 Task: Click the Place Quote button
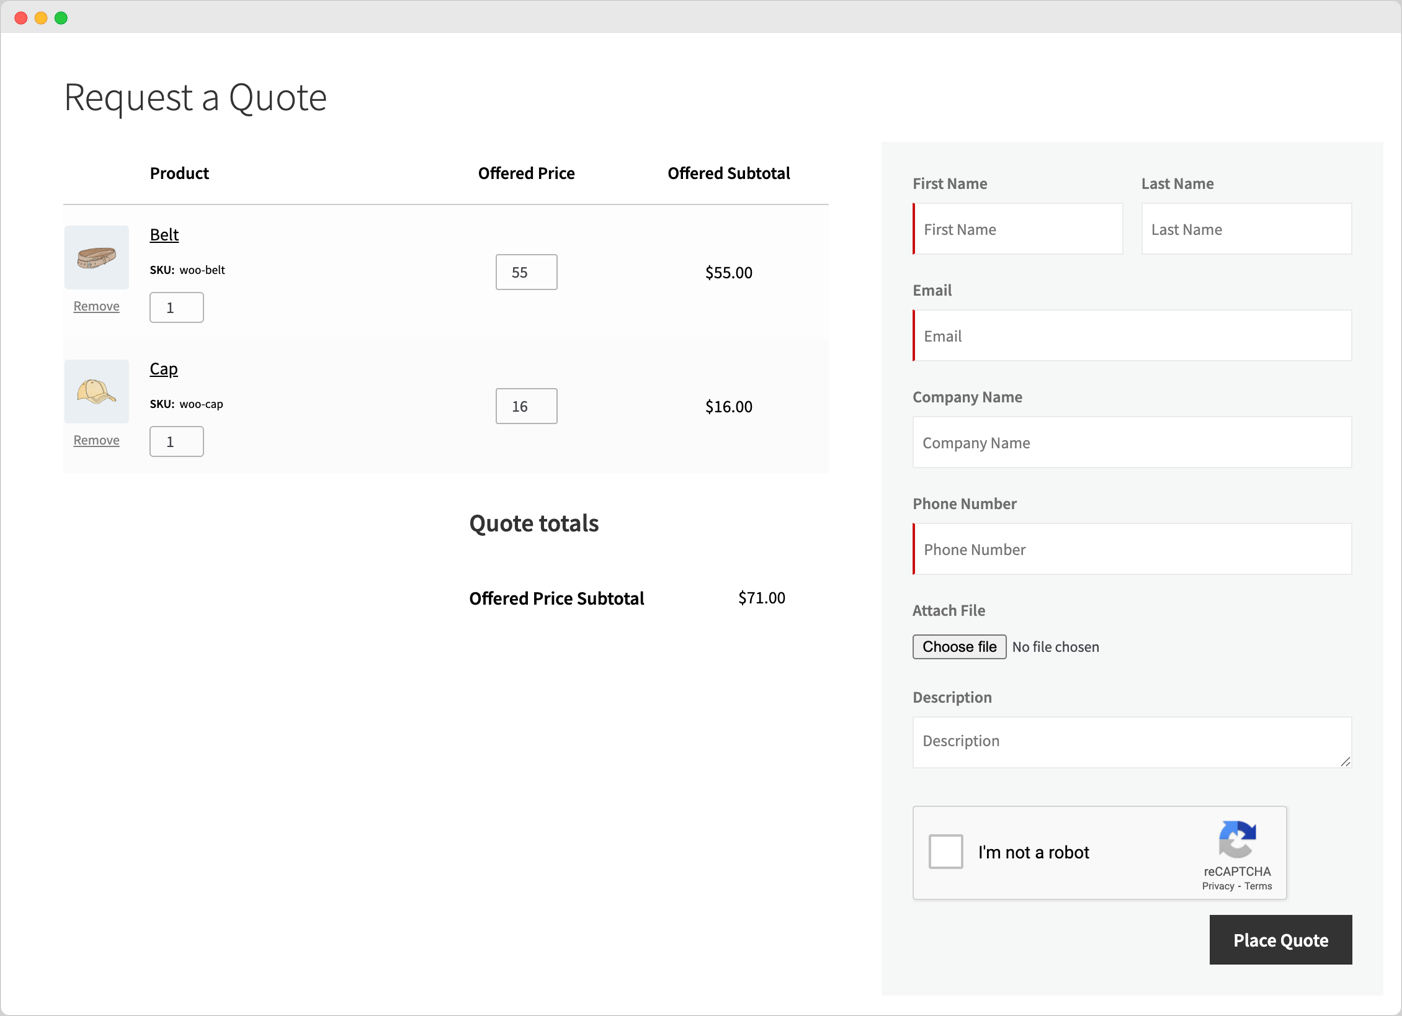tap(1280, 940)
